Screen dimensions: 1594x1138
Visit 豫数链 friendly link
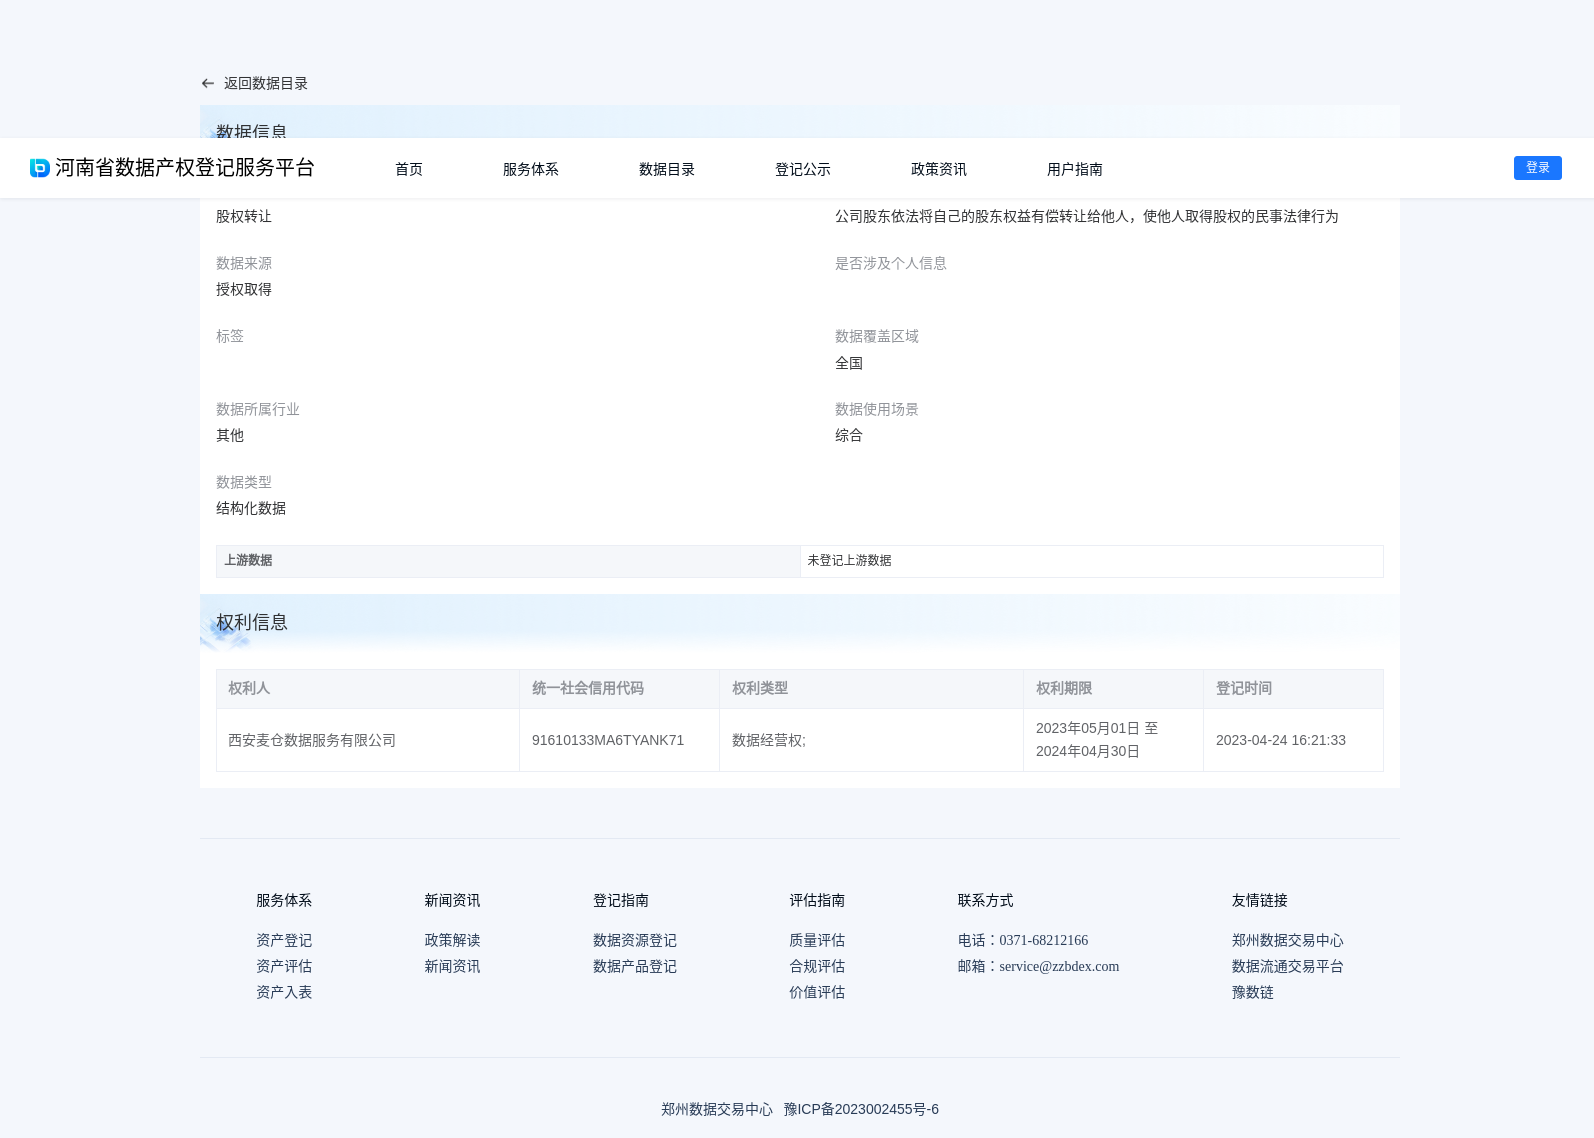pos(1253,992)
